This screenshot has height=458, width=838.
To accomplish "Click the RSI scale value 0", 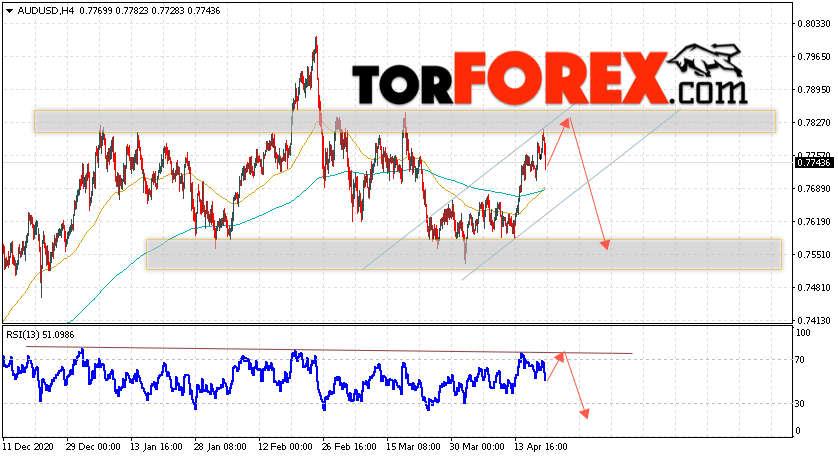I will 798,431.
